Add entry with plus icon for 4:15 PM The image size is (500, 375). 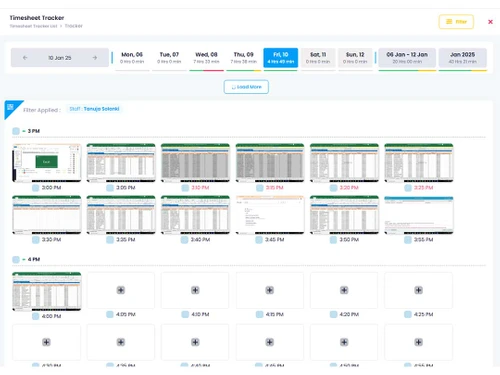point(270,290)
